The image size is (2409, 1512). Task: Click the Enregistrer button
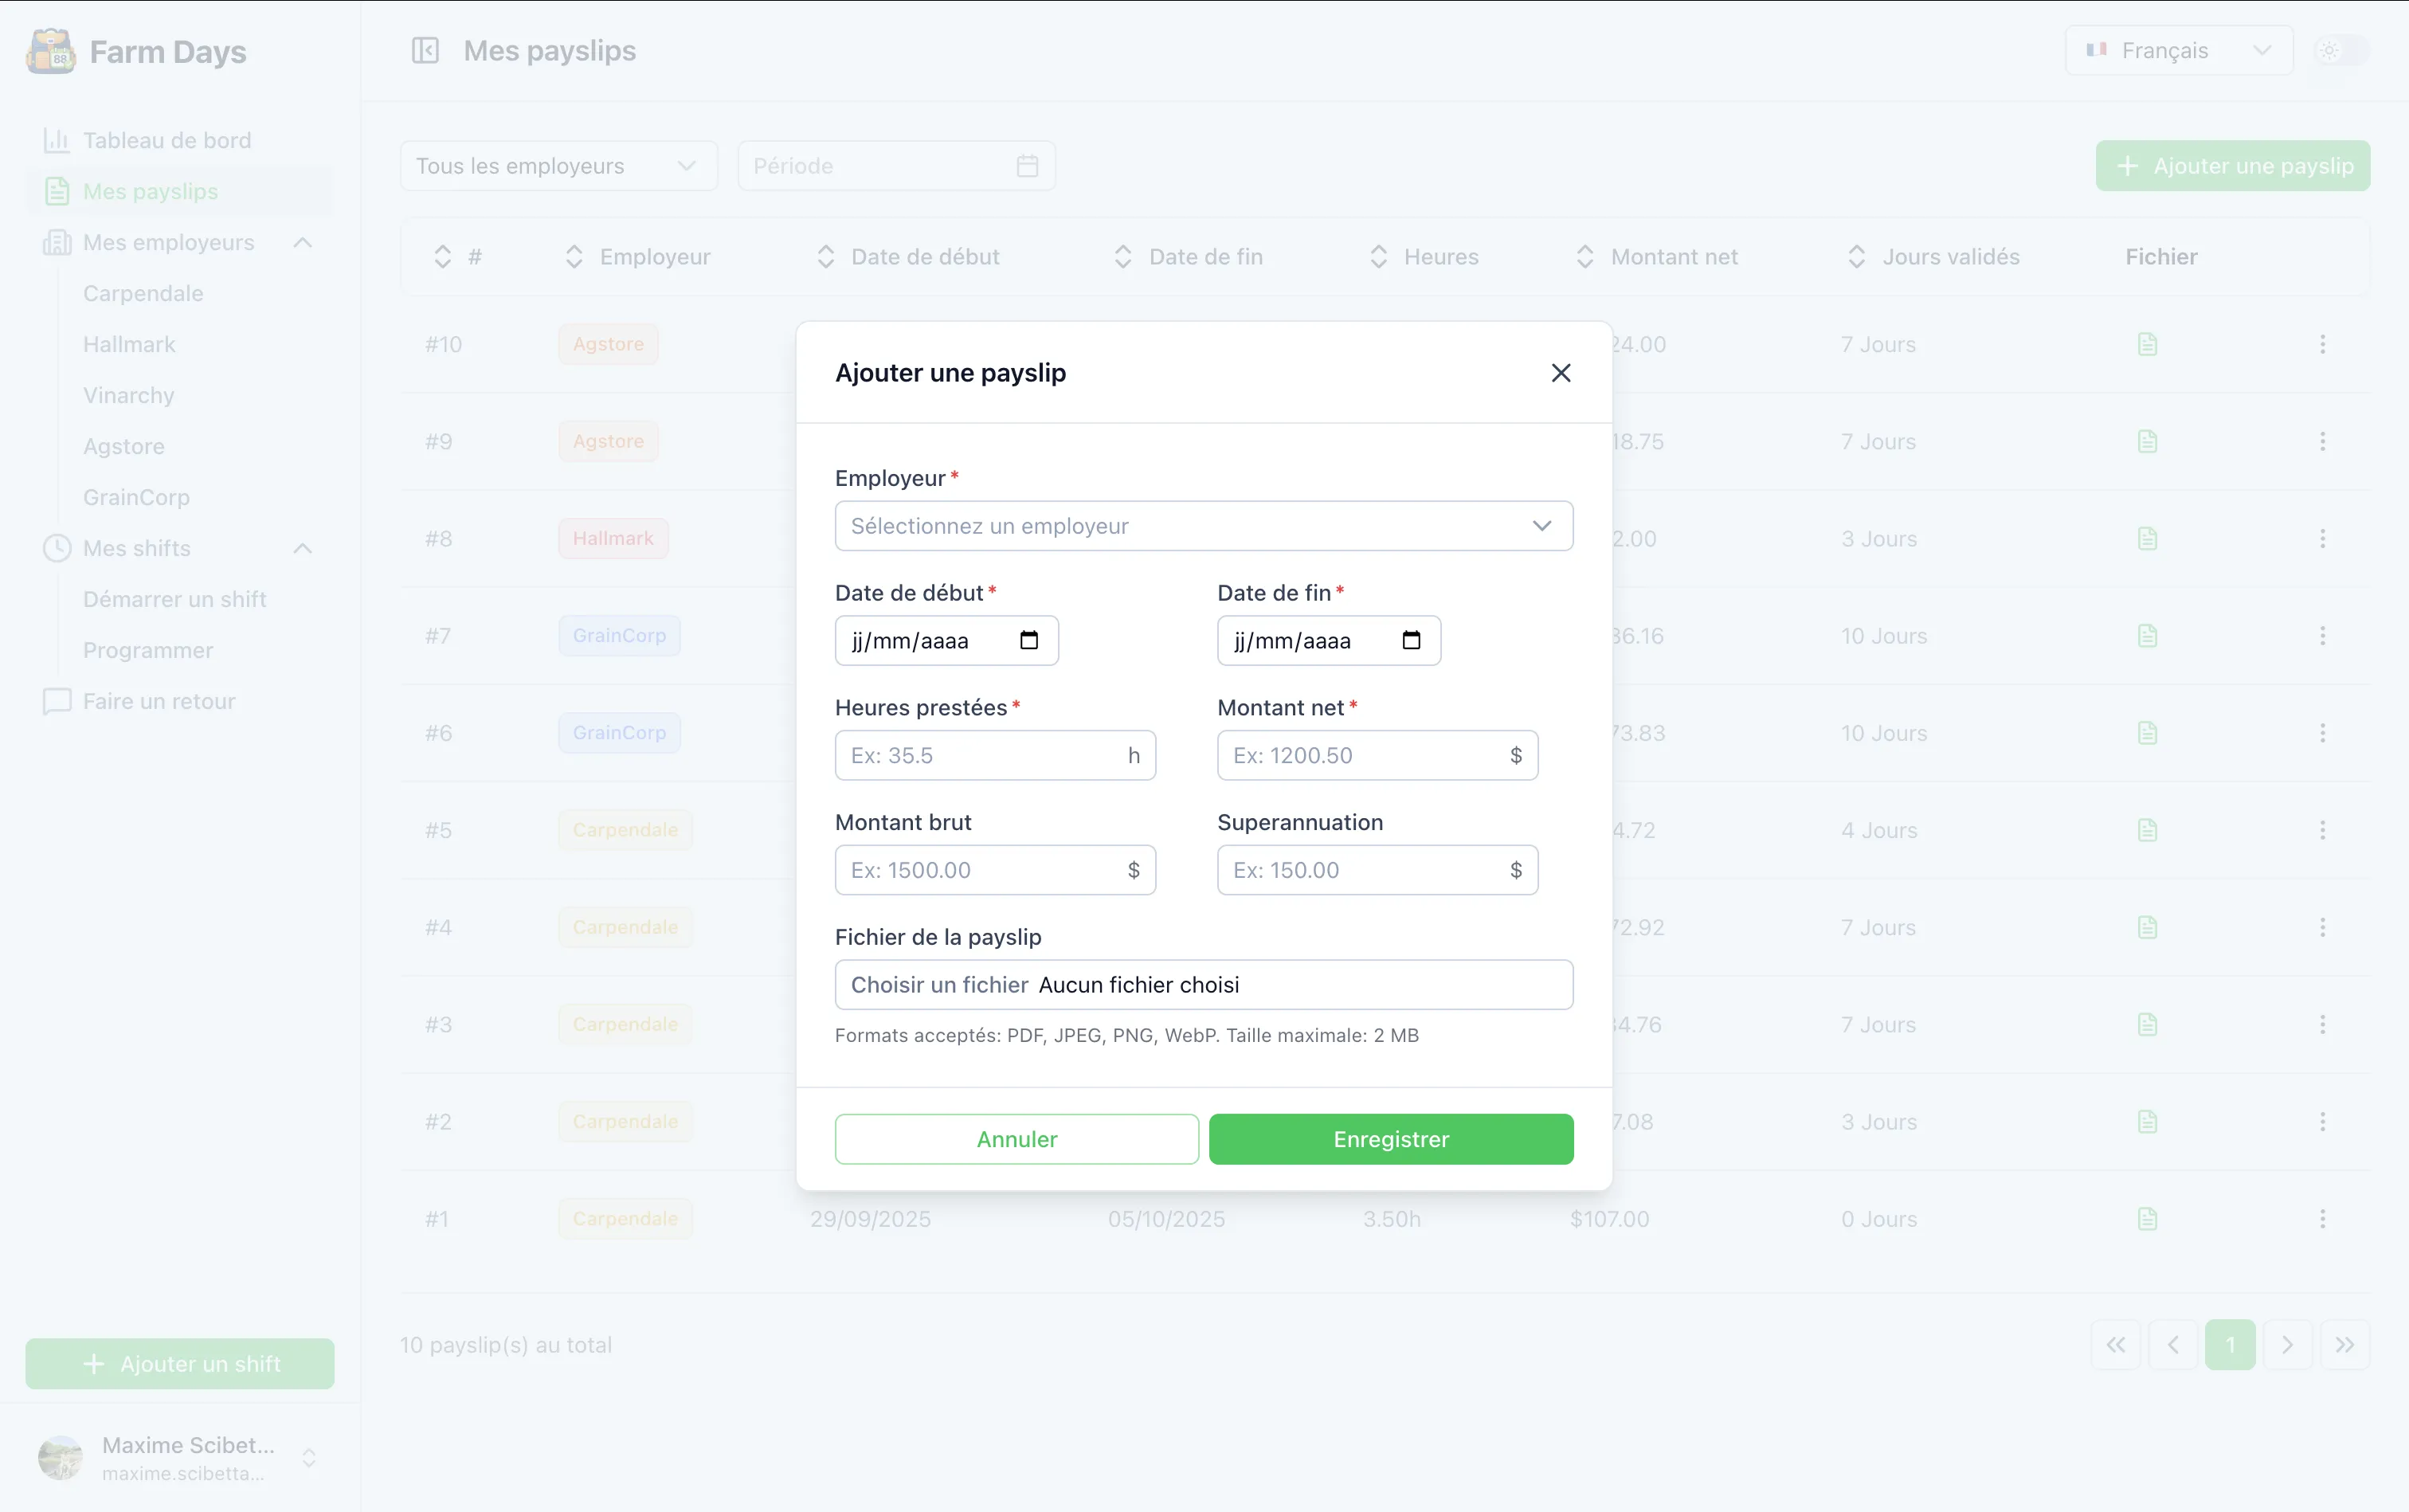tap(1390, 1139)
